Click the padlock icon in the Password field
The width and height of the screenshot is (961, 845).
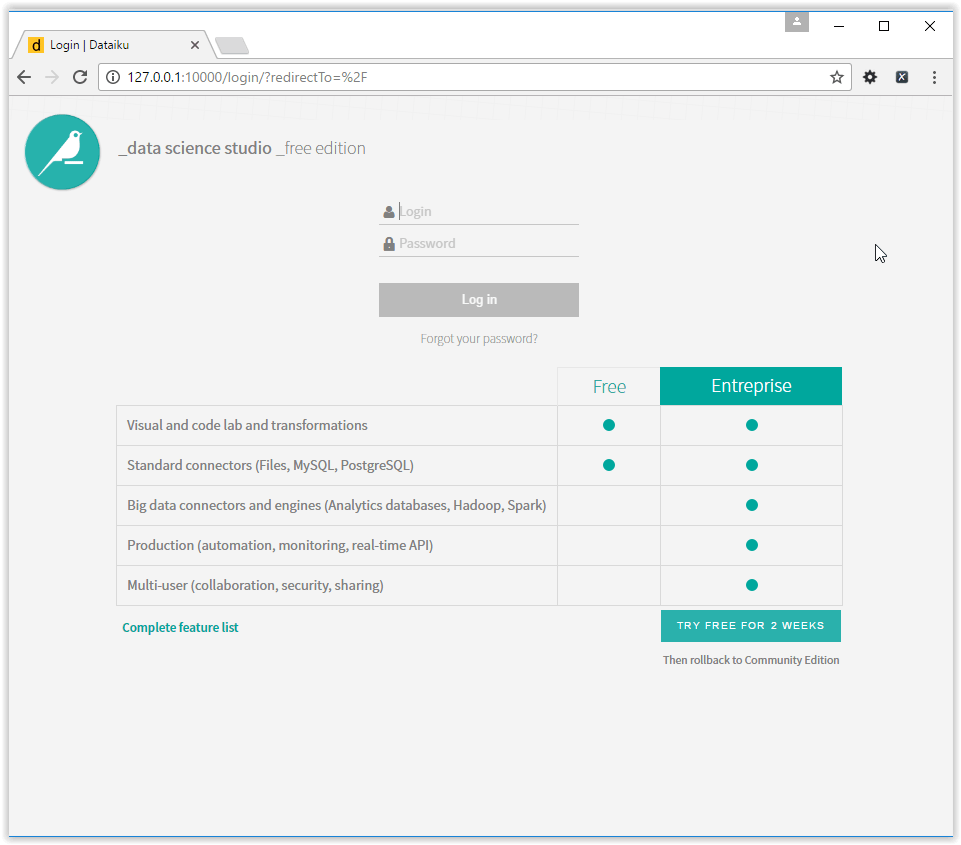pyautogui.click(x=389, y=243)
